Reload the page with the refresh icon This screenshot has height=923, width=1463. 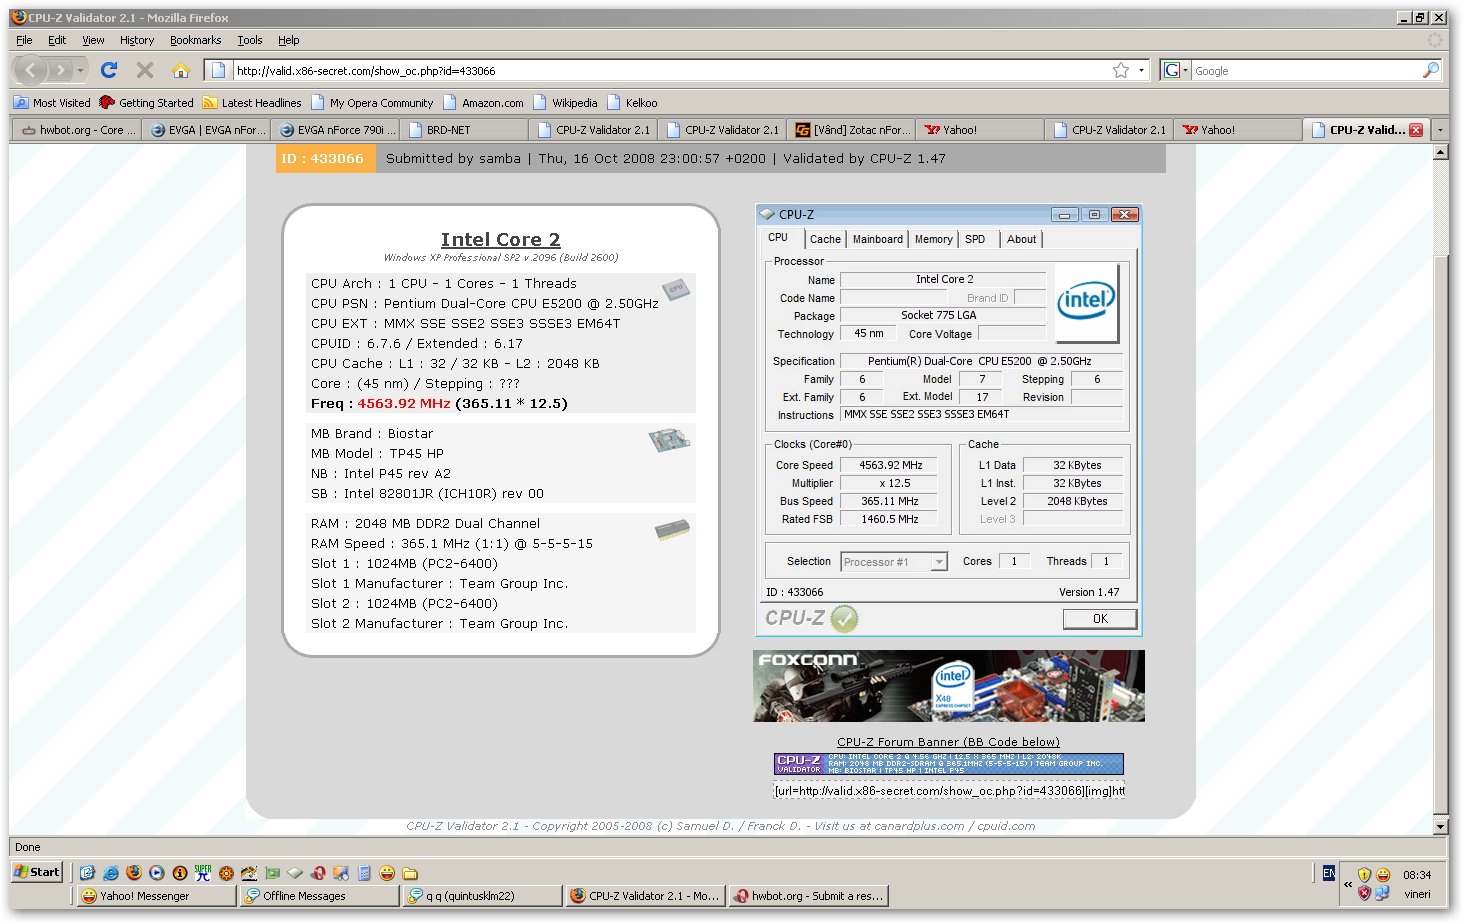click(x=110, y=70)
